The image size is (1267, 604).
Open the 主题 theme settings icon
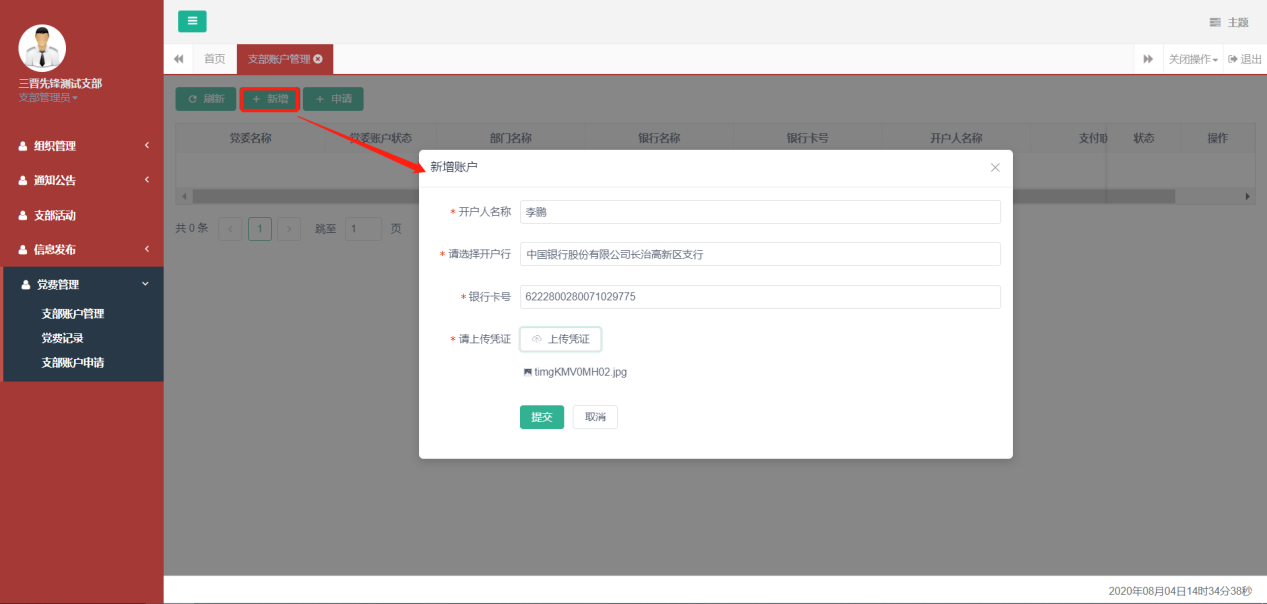1215,22
